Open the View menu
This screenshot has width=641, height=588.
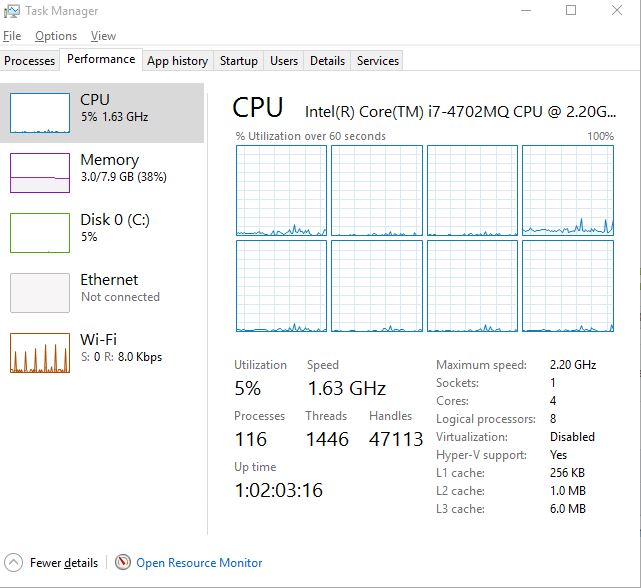103,36
